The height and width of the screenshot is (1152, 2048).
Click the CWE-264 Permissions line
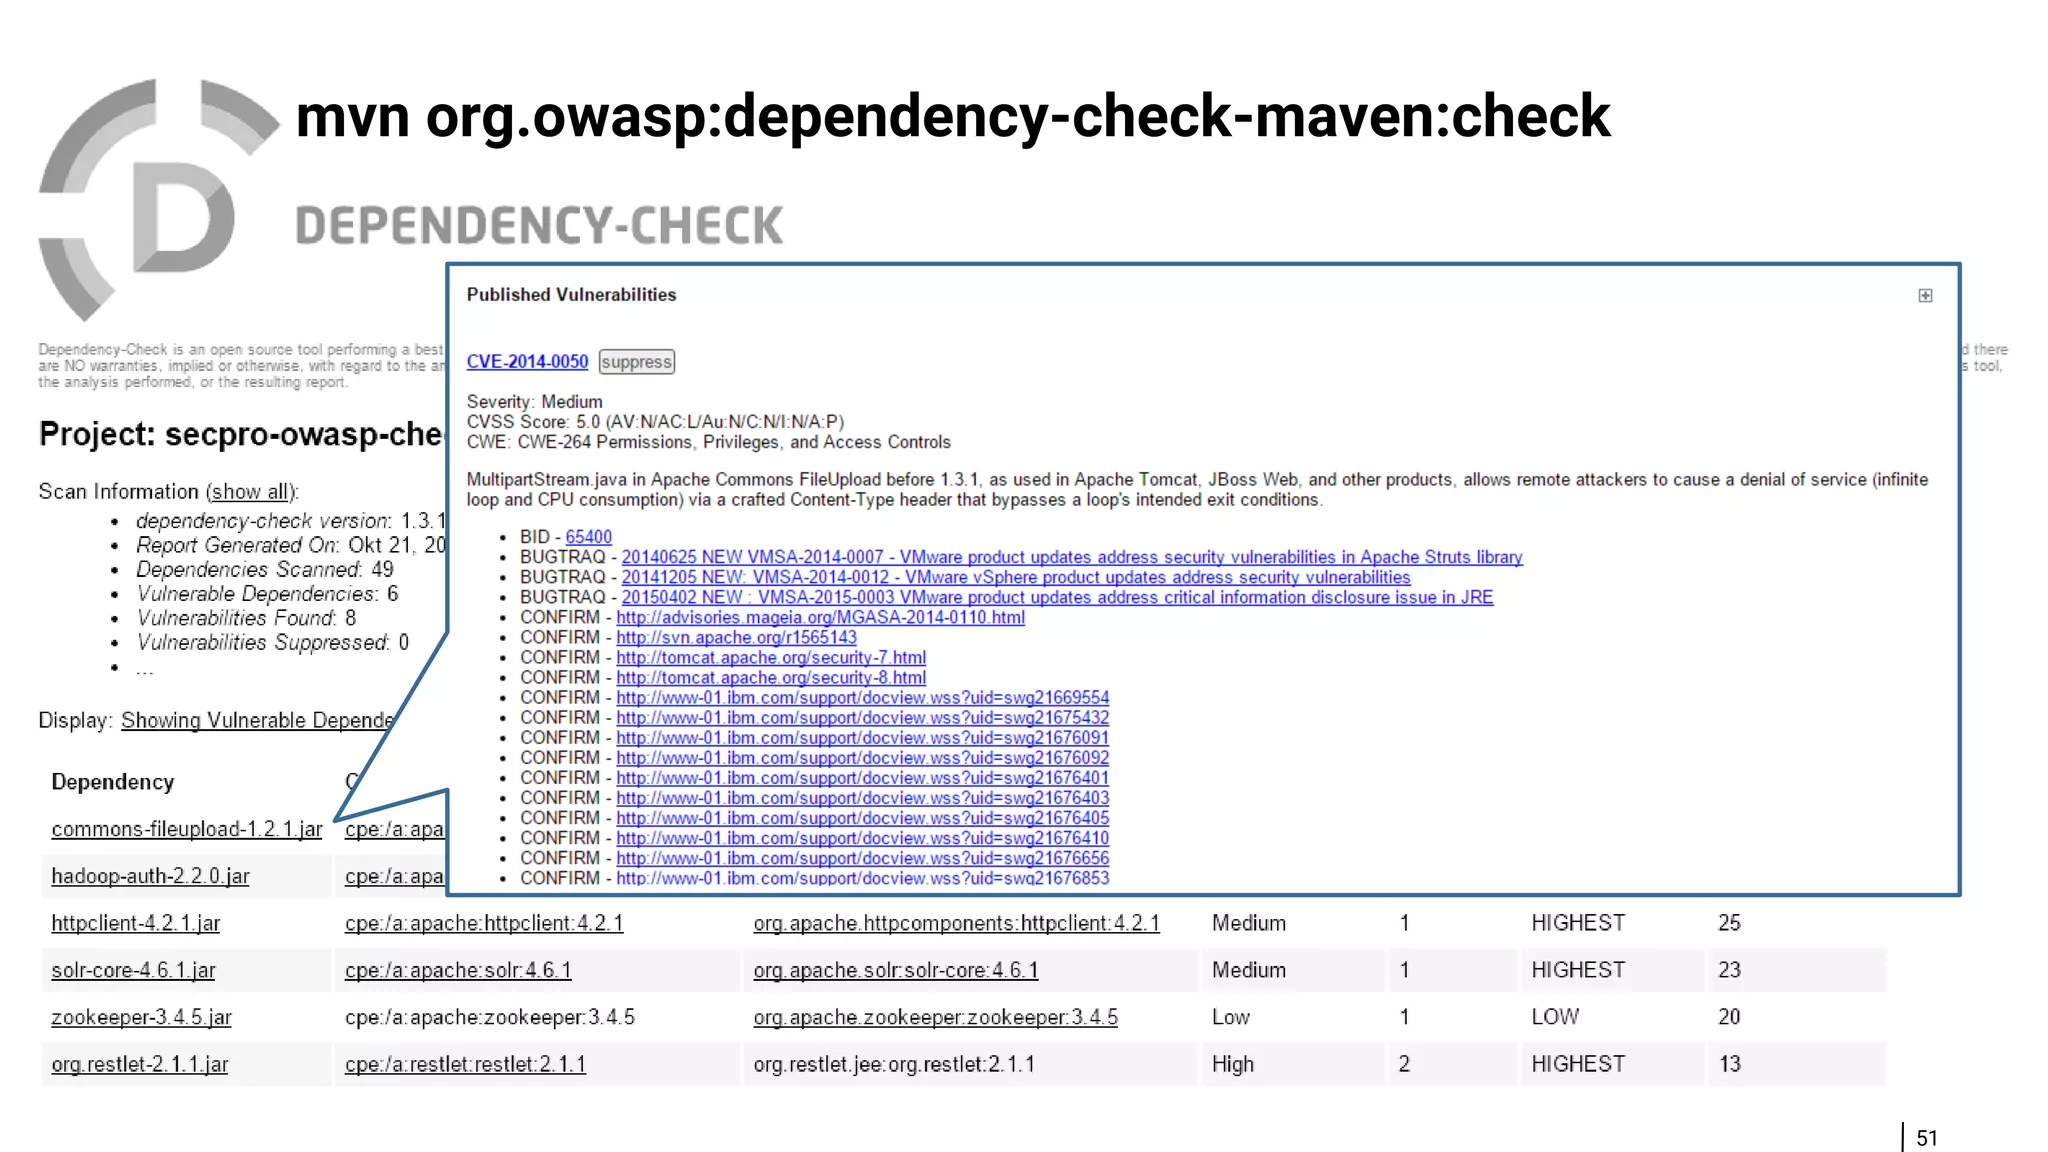tap(708, 442)
